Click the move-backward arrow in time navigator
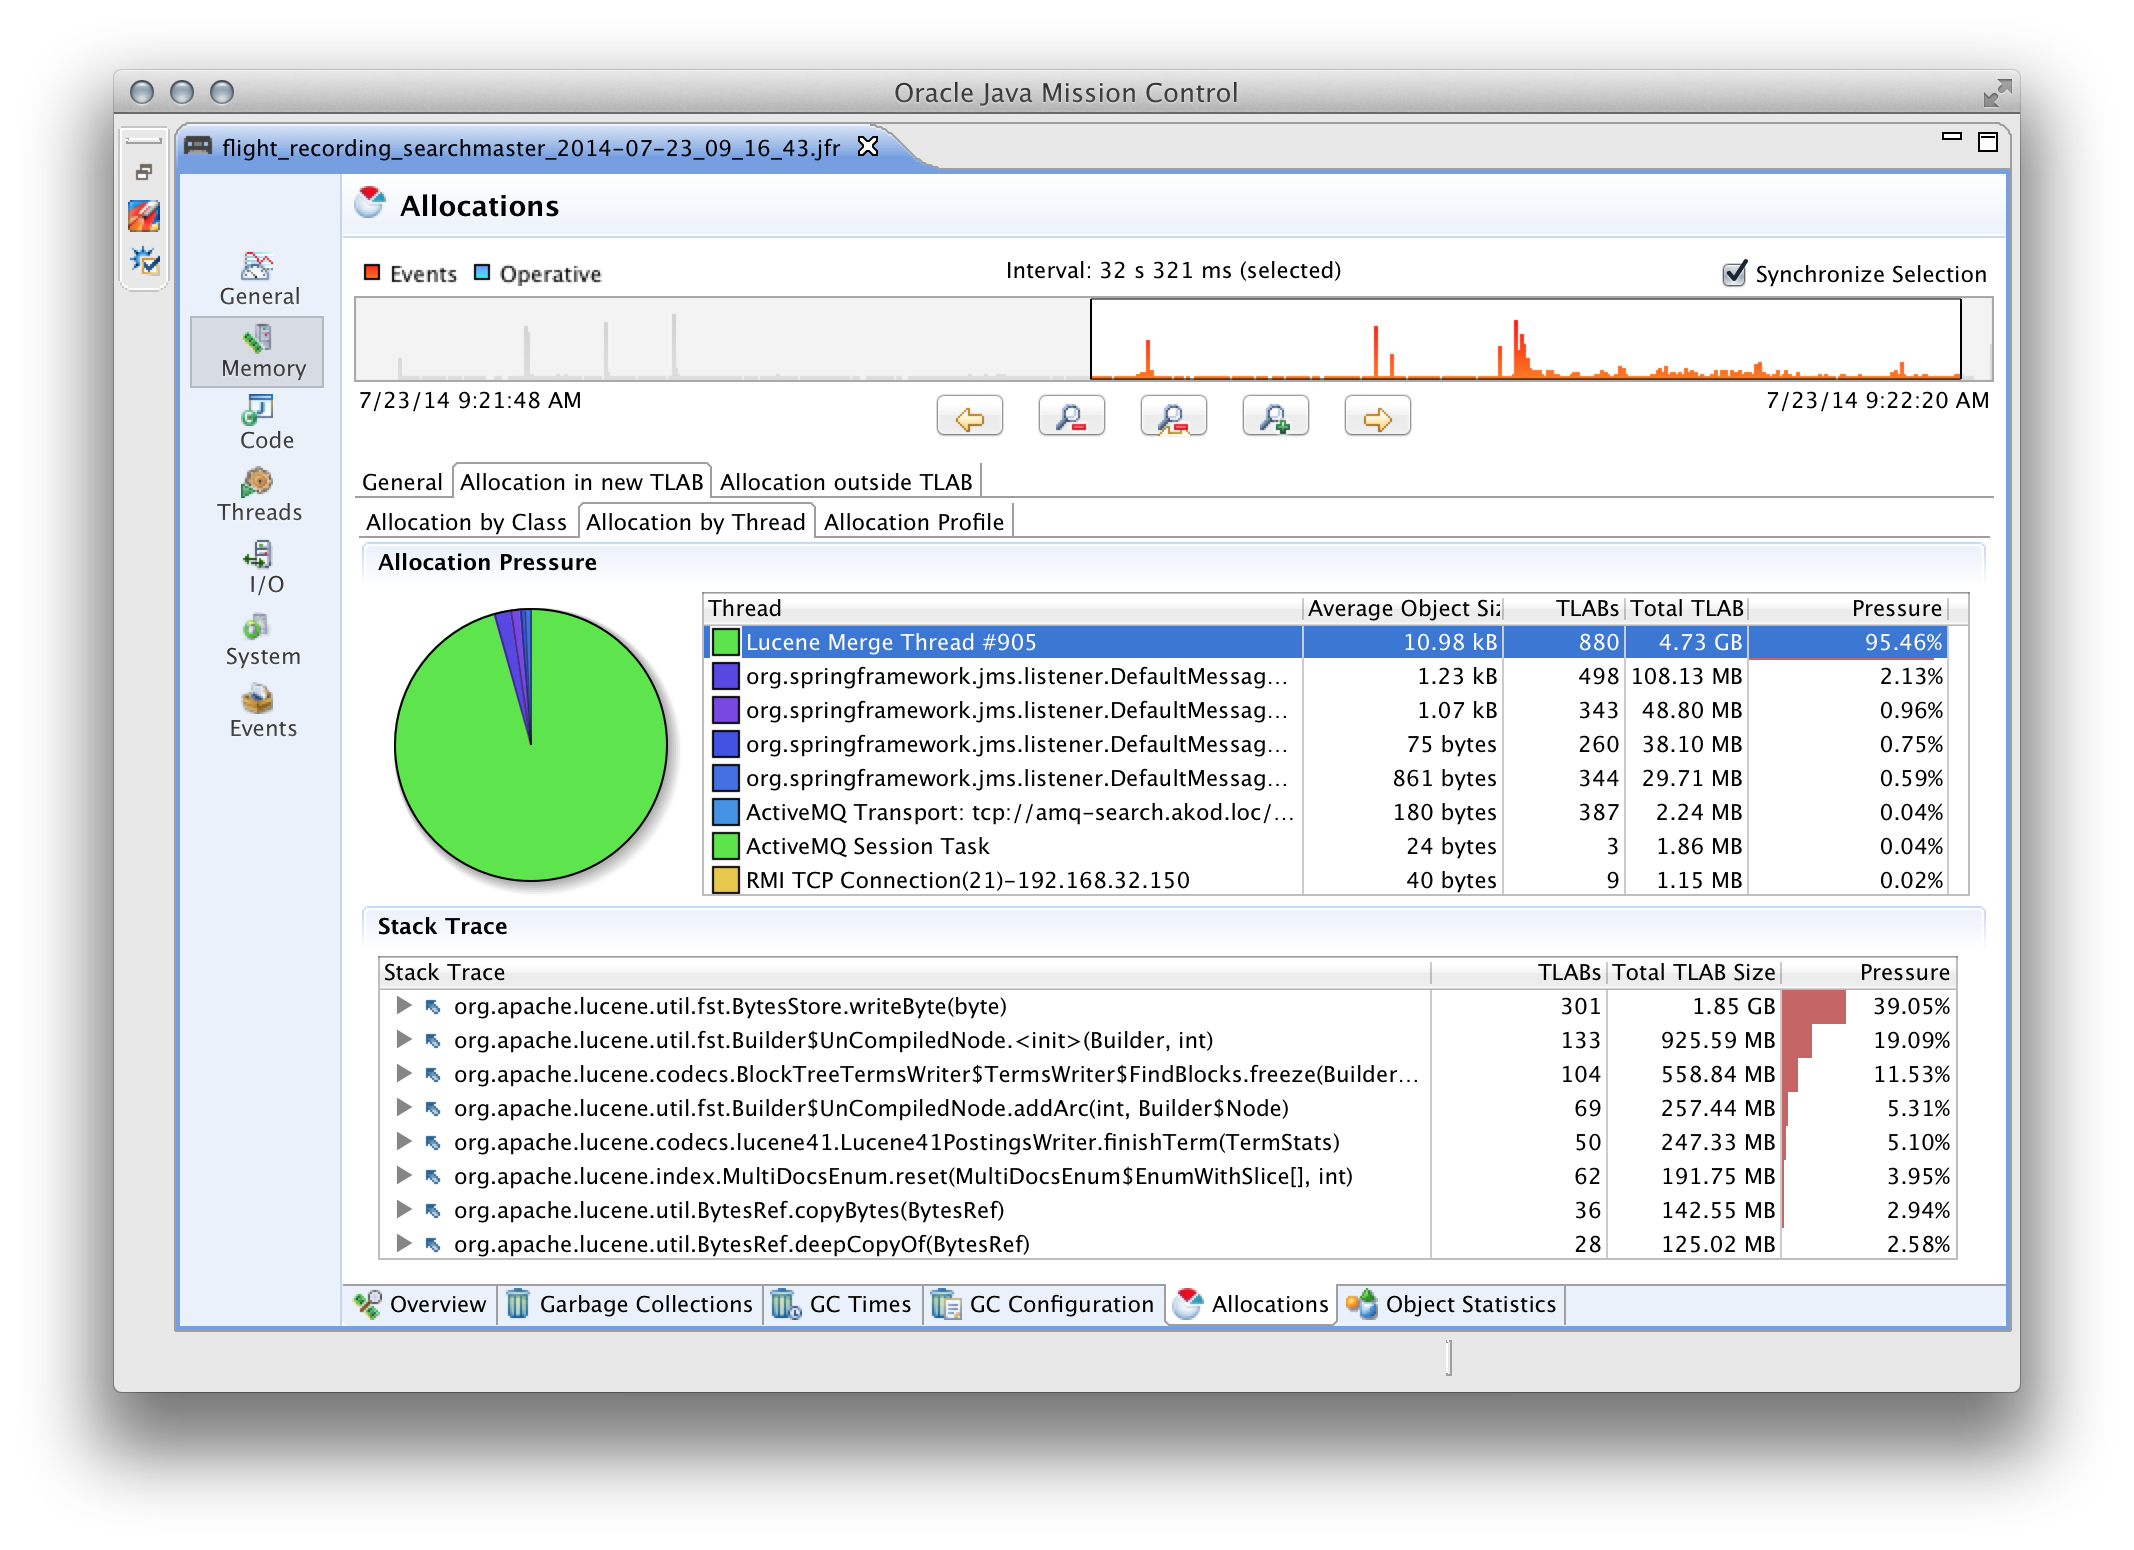This screenshot has height=1550, width=2134. coord(969,416)
